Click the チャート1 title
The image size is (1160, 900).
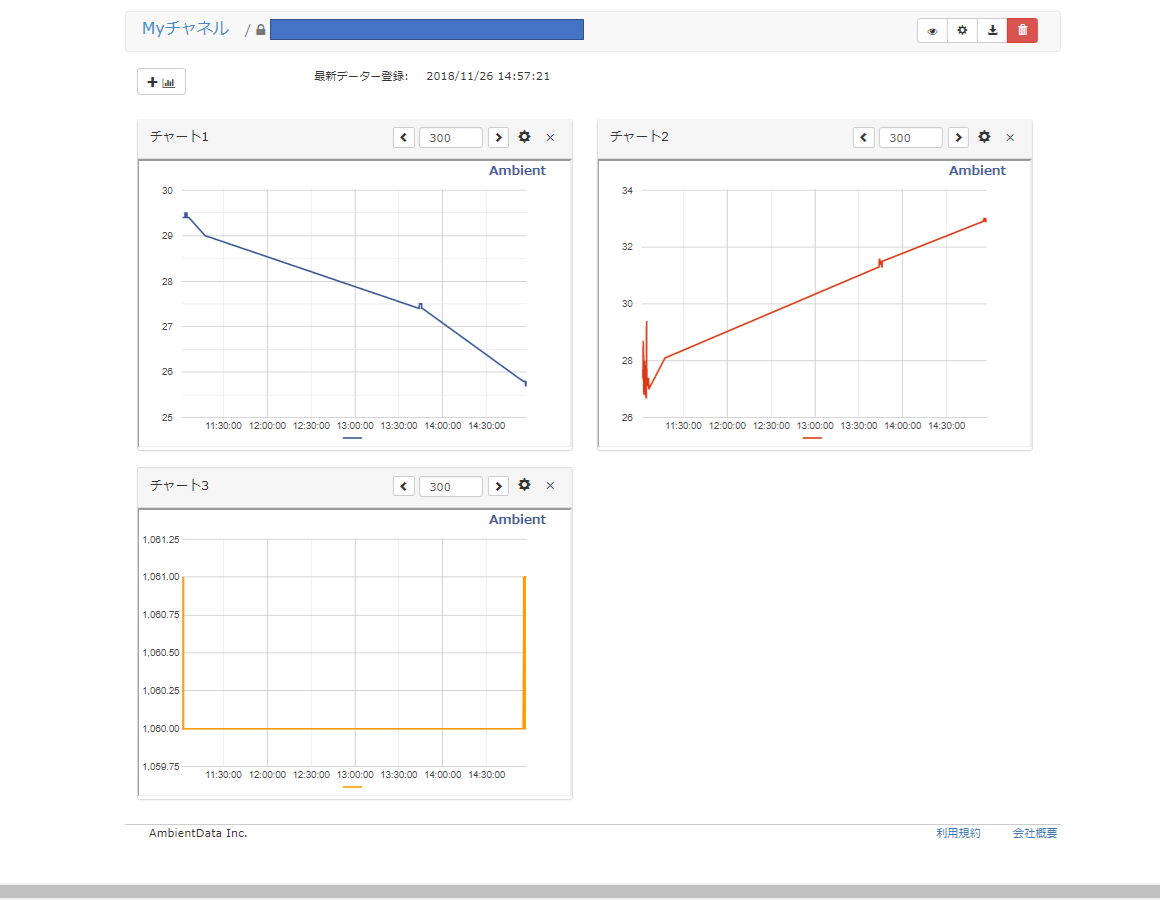(x=179, y=136)
